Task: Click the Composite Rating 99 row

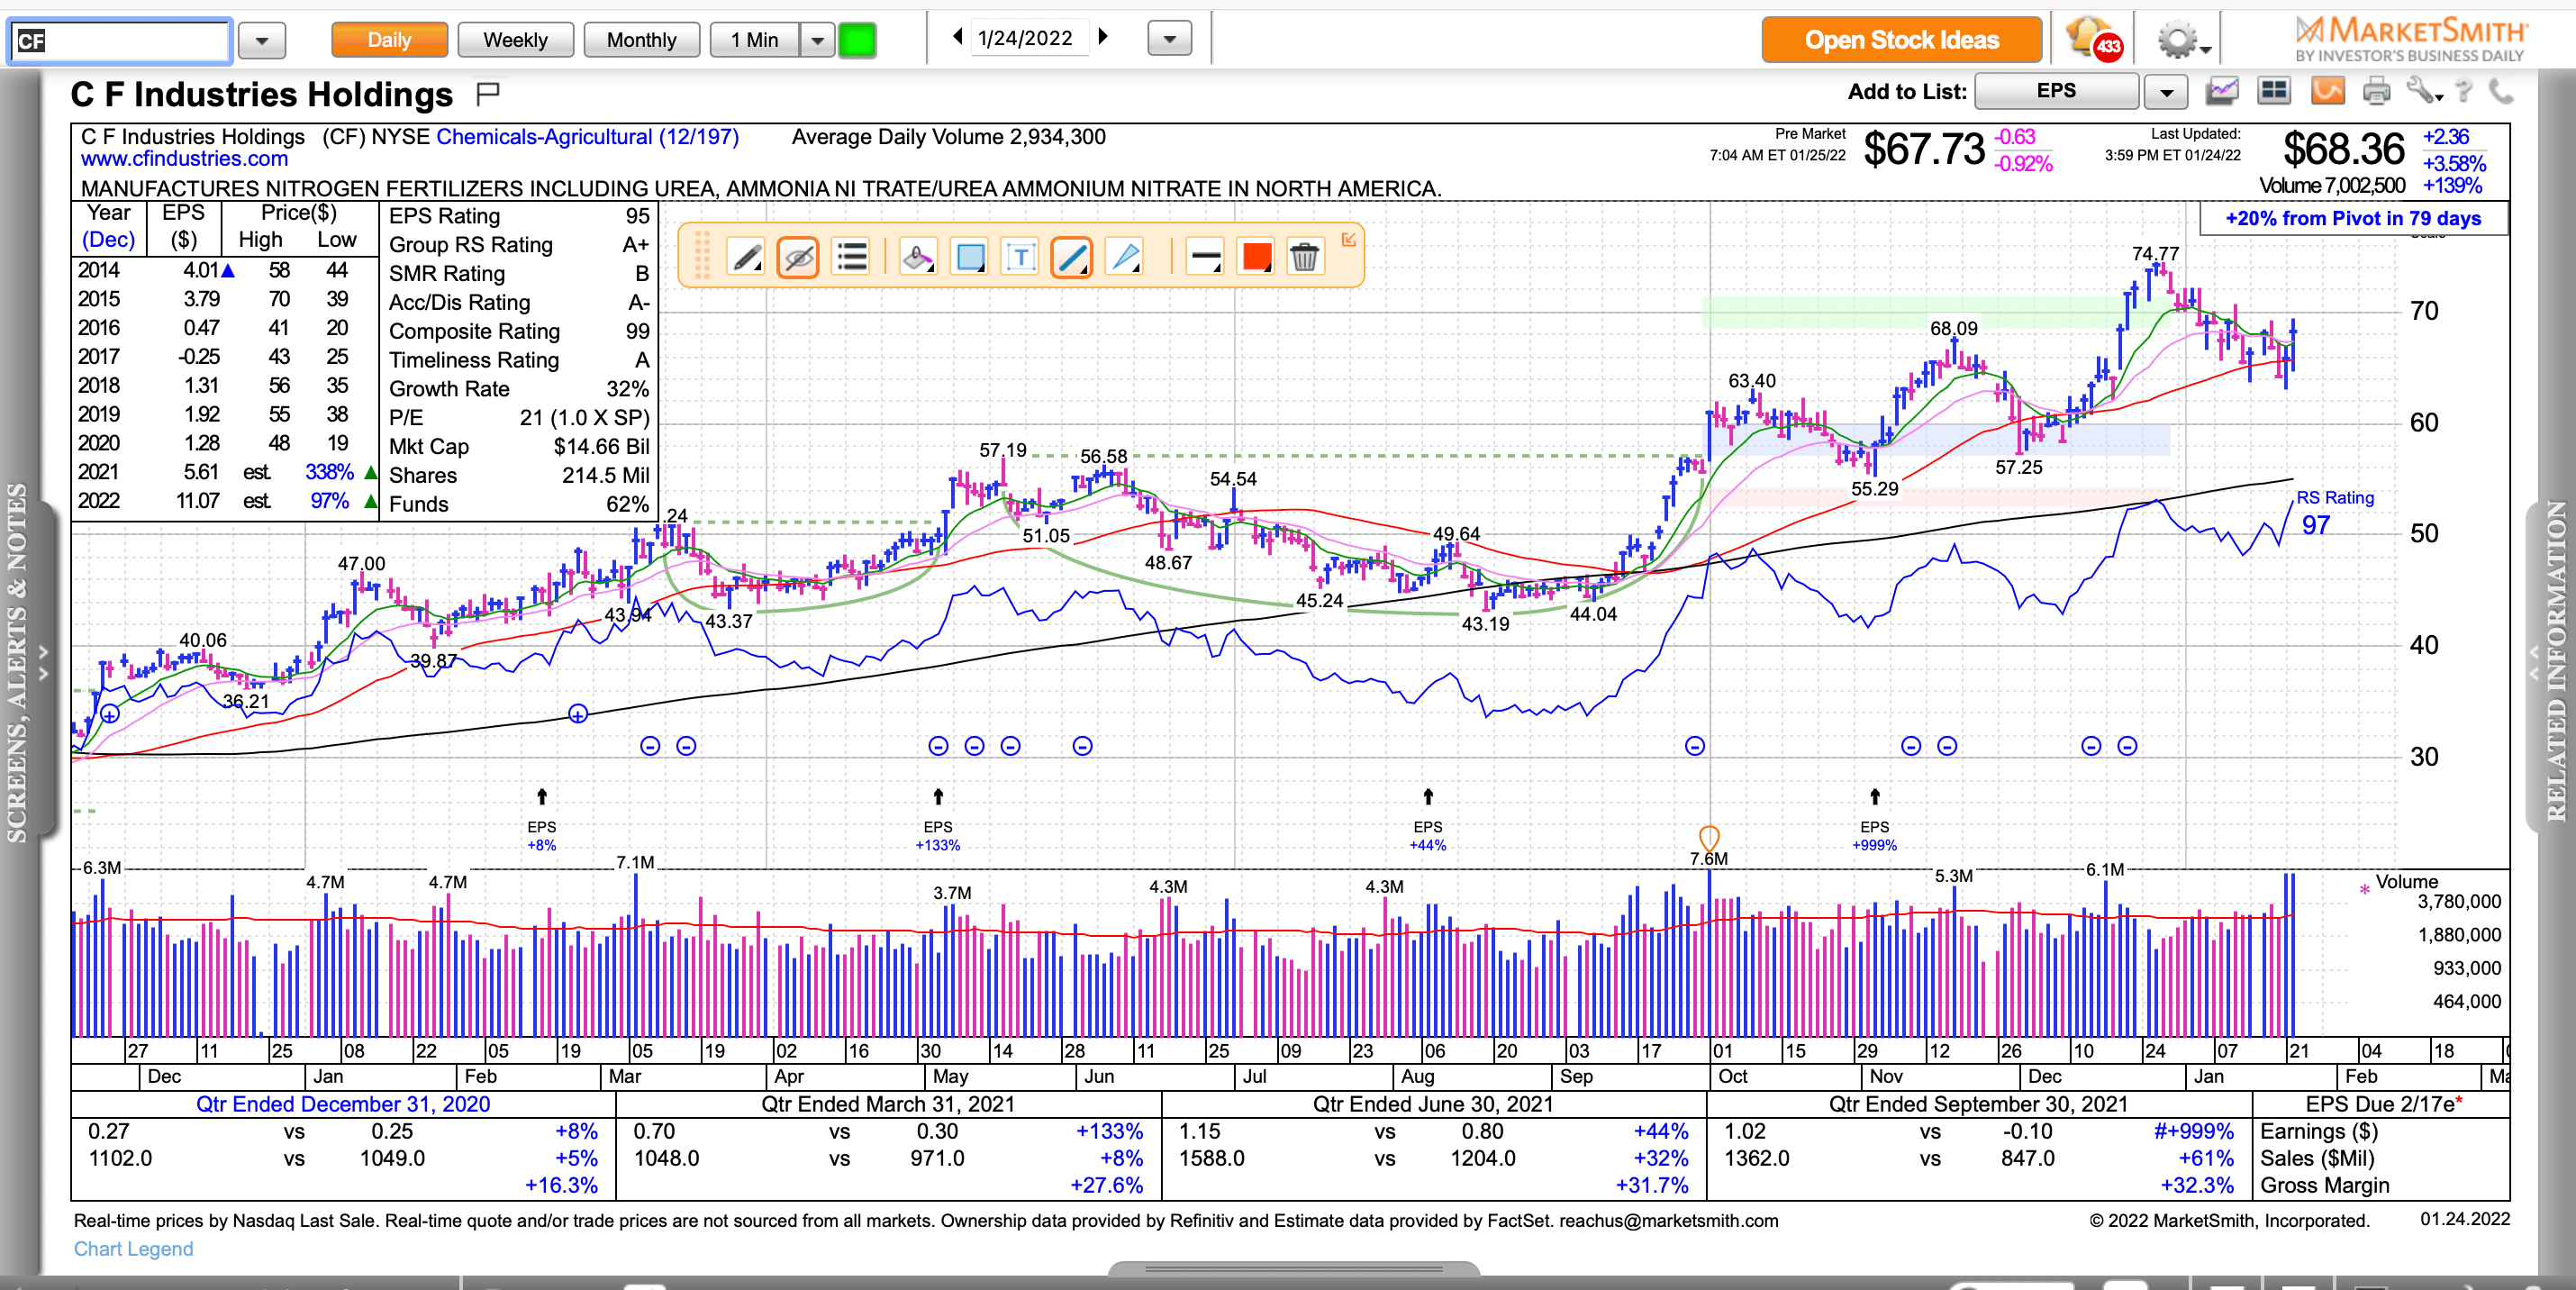Action: point(518,331)
